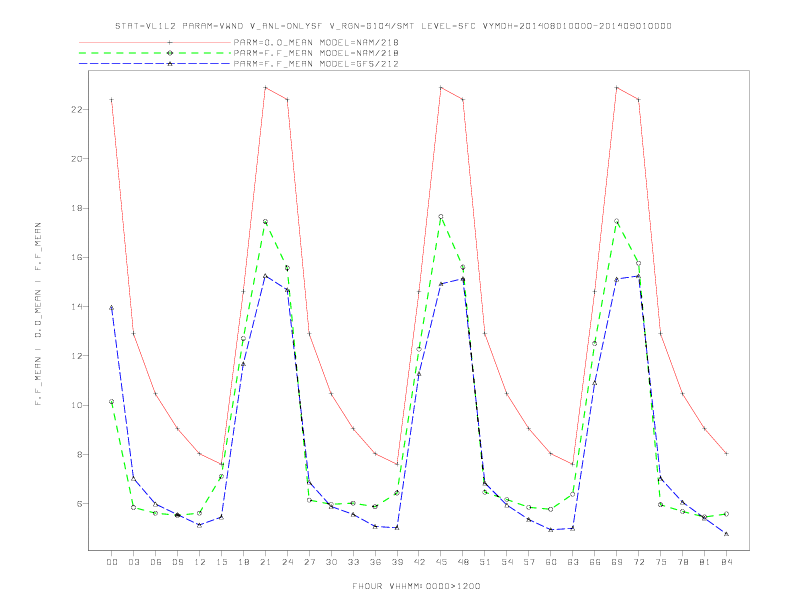Click x-axis forecast hour label 63
792x612 pixels.
[573, 562]
